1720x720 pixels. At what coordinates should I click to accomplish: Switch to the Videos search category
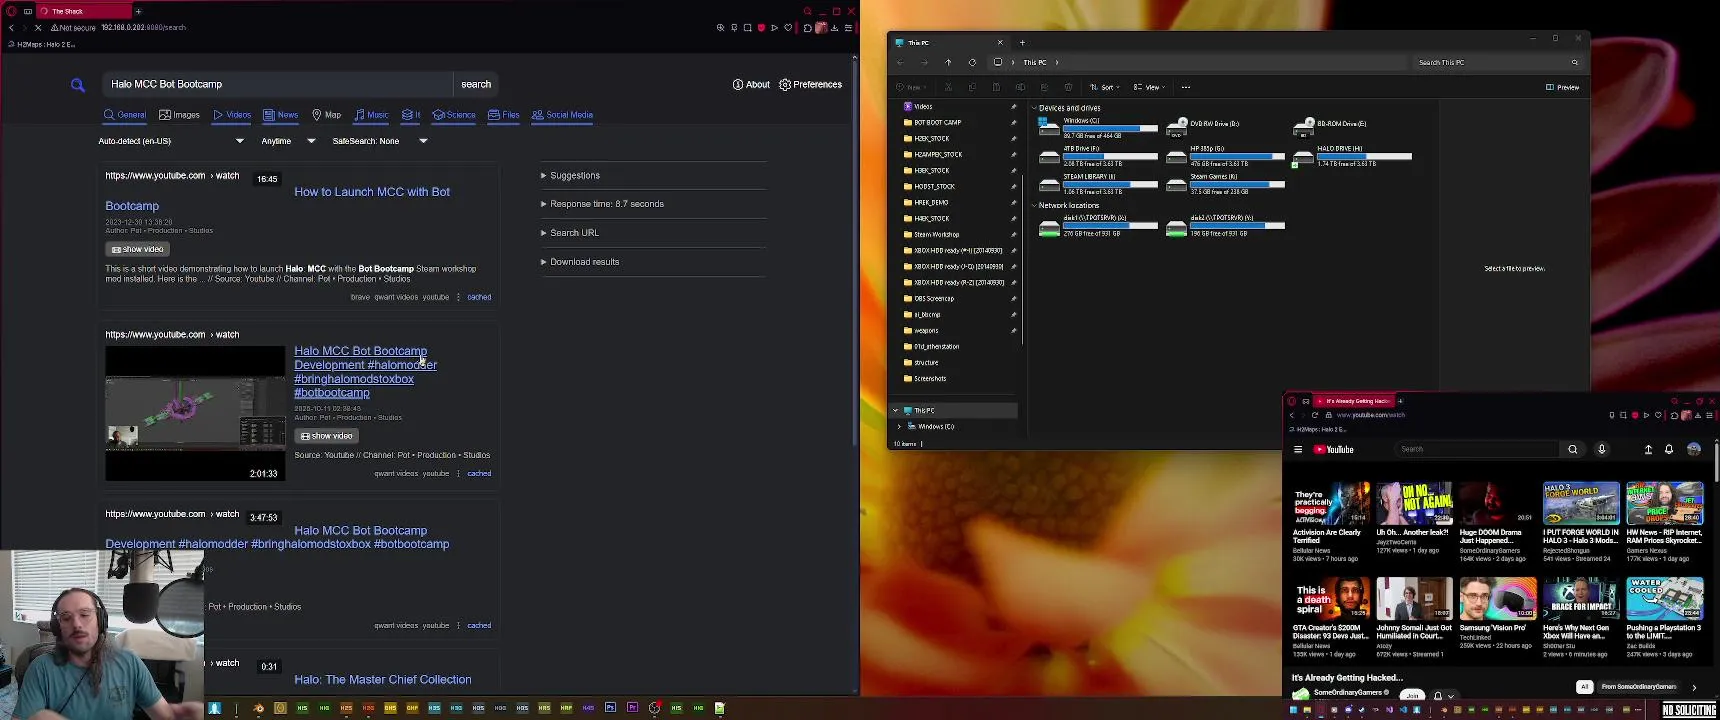[232, 115]
